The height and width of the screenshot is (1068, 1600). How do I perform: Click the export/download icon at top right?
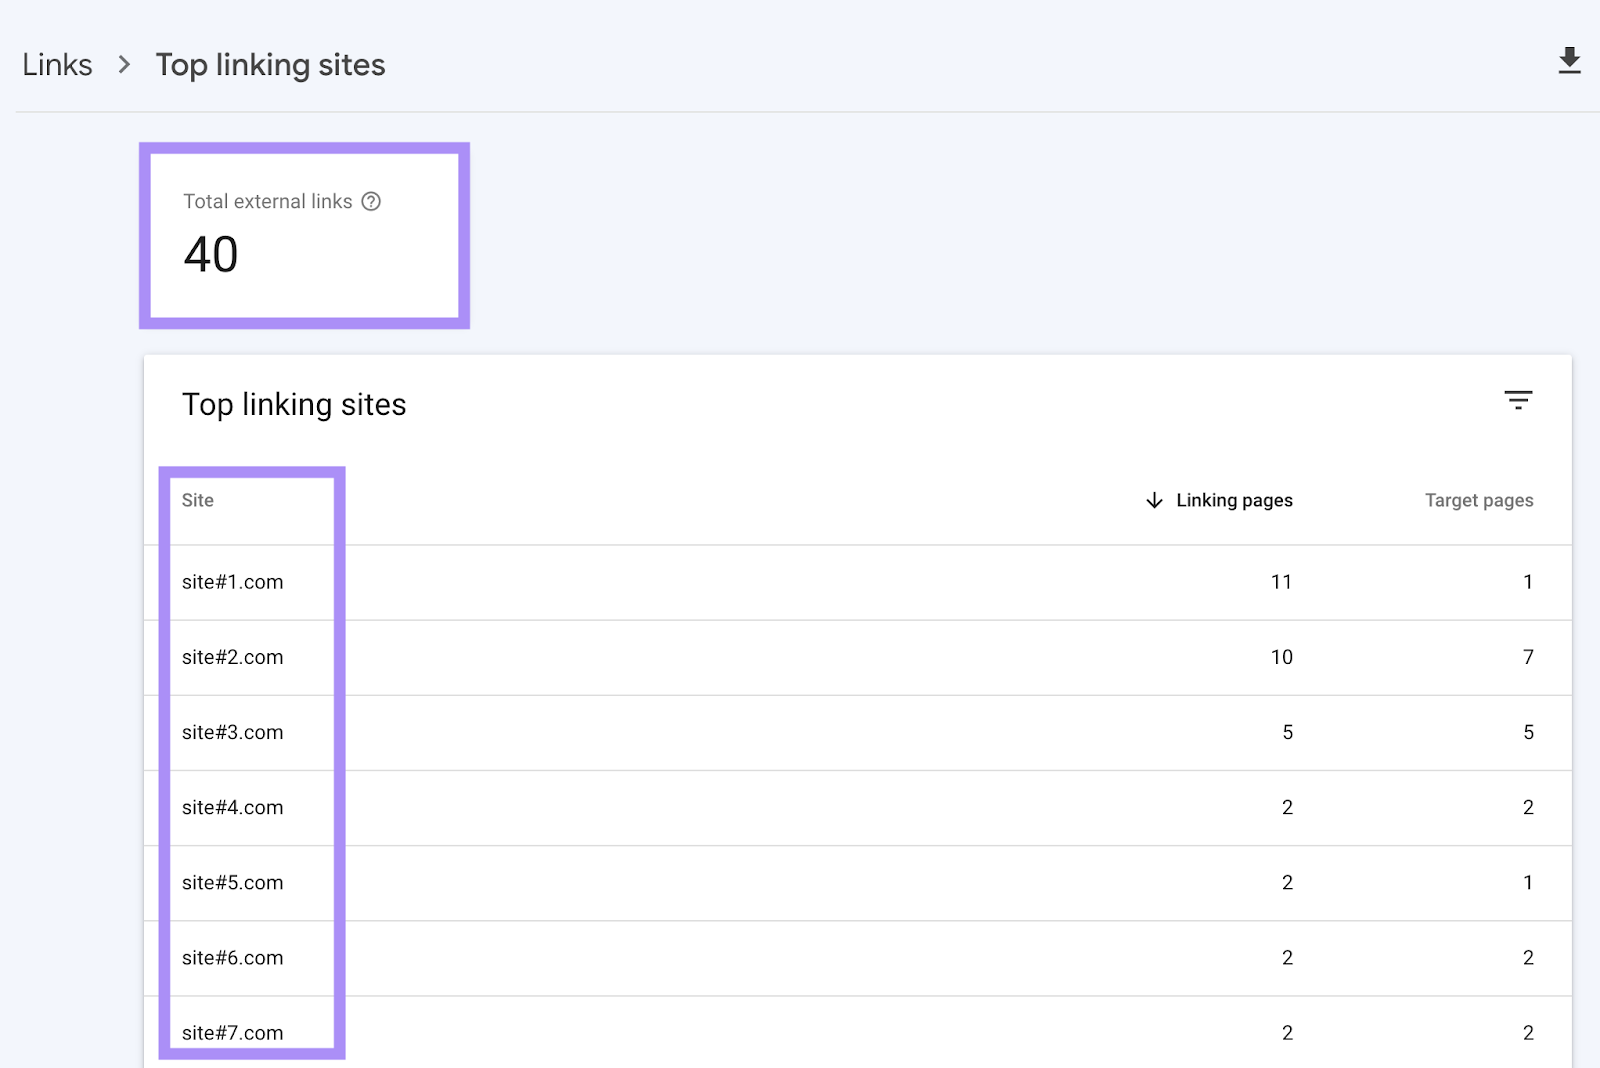pyautogui.click(x=1569, y=61)
